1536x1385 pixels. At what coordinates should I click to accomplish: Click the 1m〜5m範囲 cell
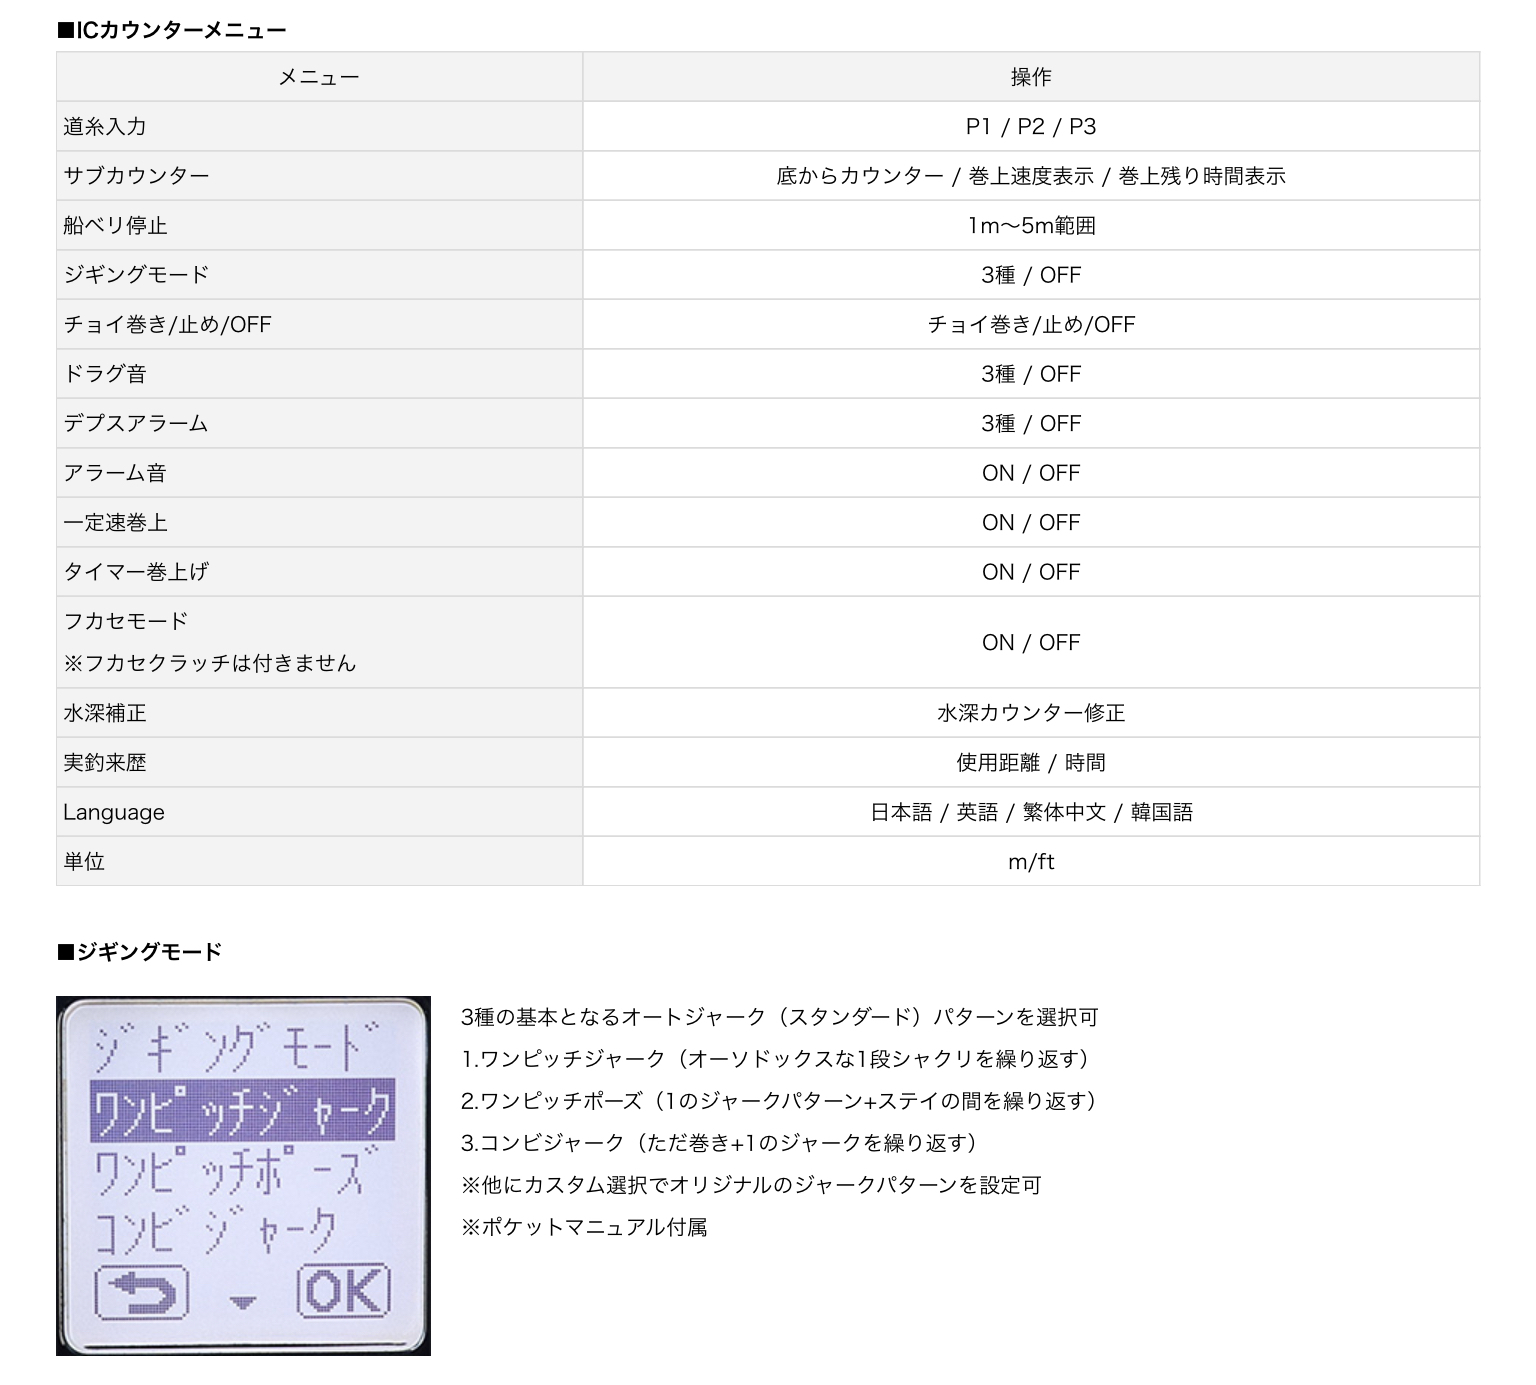(x=1030, y=226)
